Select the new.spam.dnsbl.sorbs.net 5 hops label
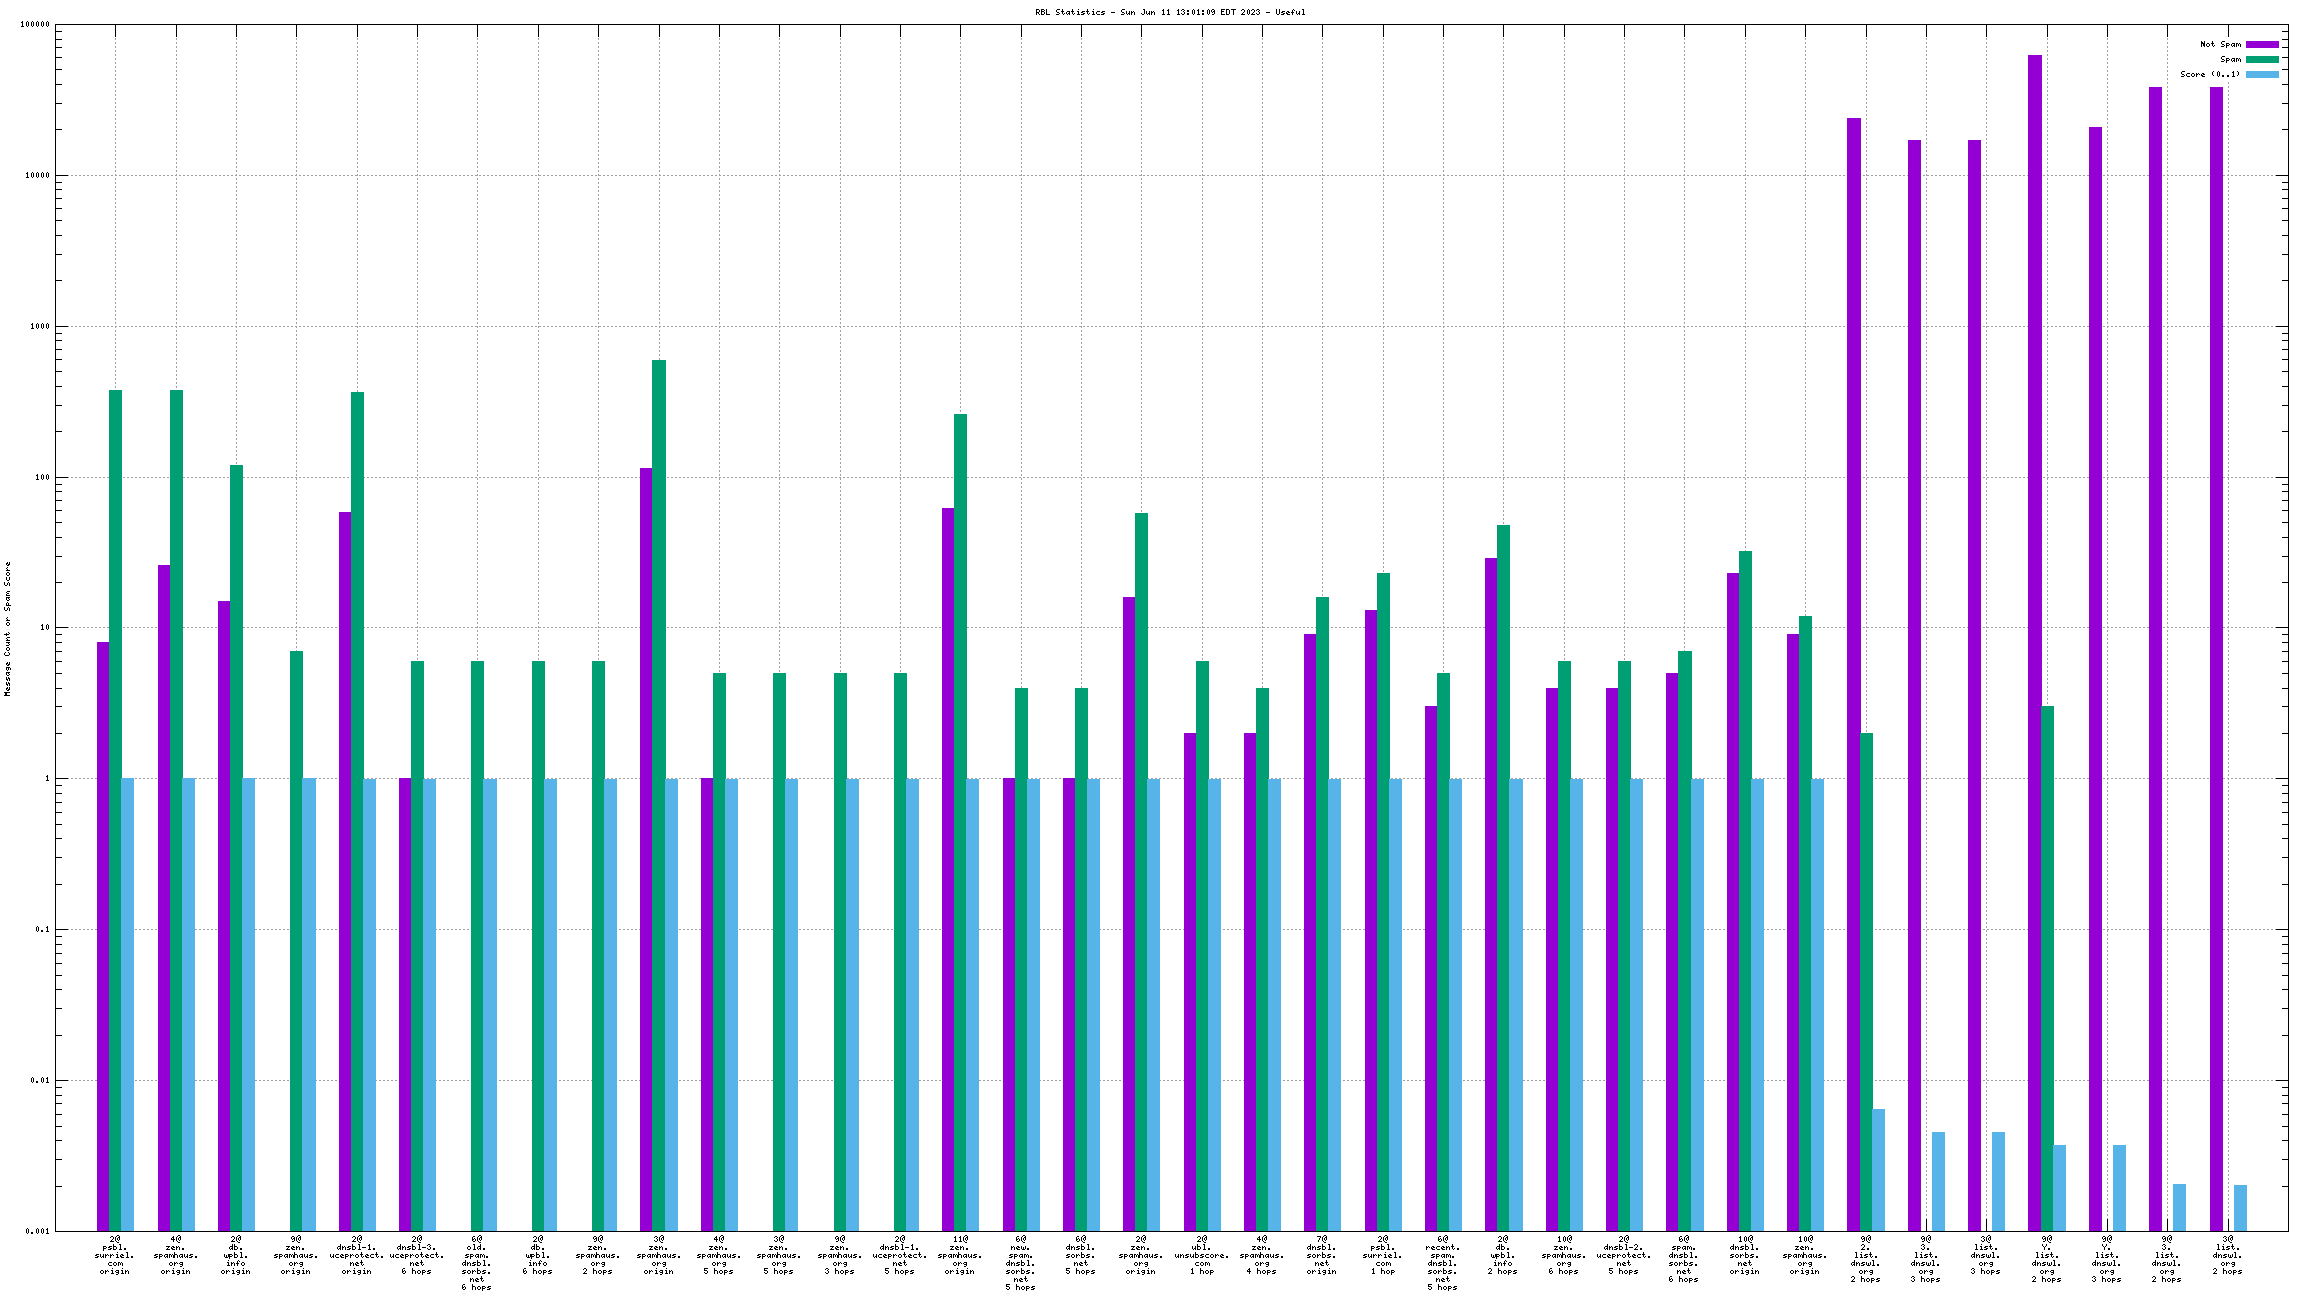This screenshot has width=2304, height=1296. pyautogui.click(x=1020, y=1263)
